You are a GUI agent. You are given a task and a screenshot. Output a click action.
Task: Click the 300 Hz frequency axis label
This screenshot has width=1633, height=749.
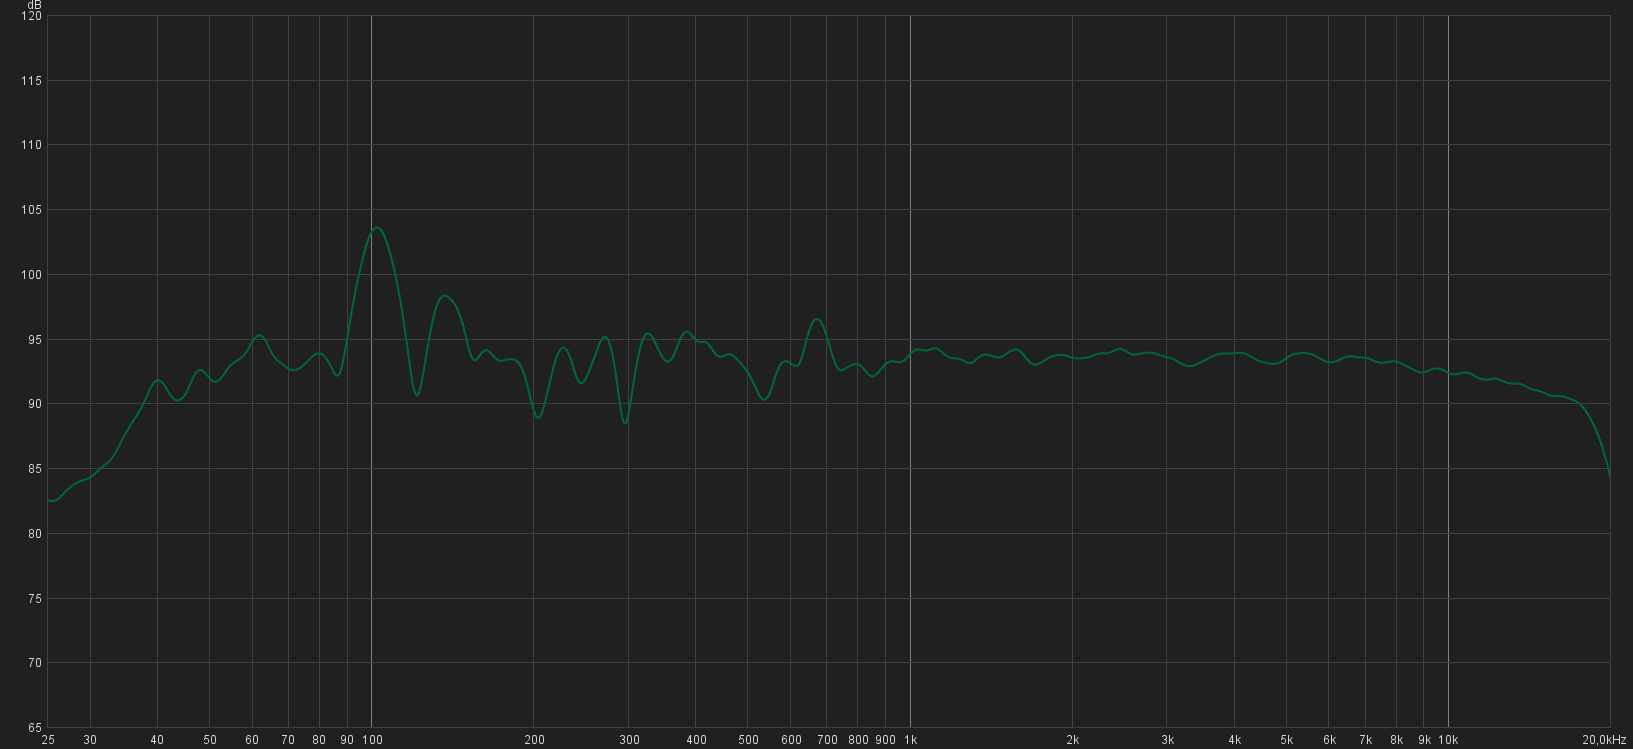tap(629, 740)
